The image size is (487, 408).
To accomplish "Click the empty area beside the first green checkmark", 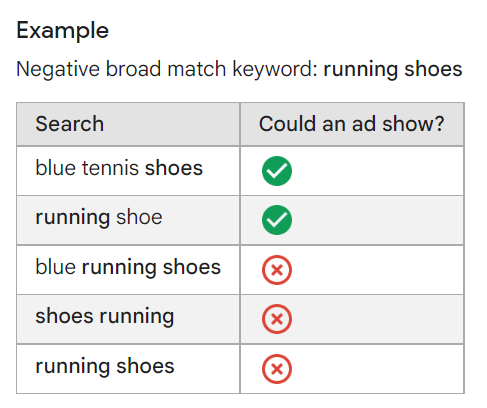I will click(377, 171).
